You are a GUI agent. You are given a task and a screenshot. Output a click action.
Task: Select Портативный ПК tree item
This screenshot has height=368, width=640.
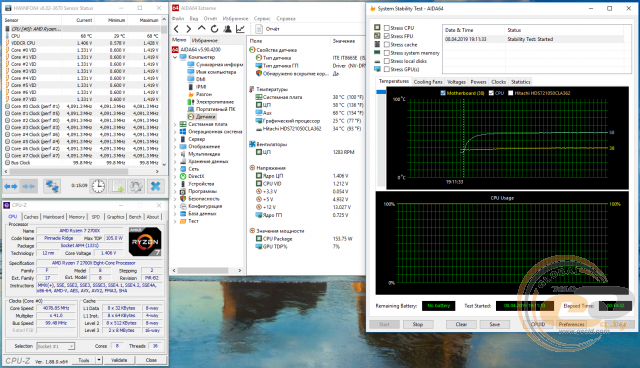(211, 109)
